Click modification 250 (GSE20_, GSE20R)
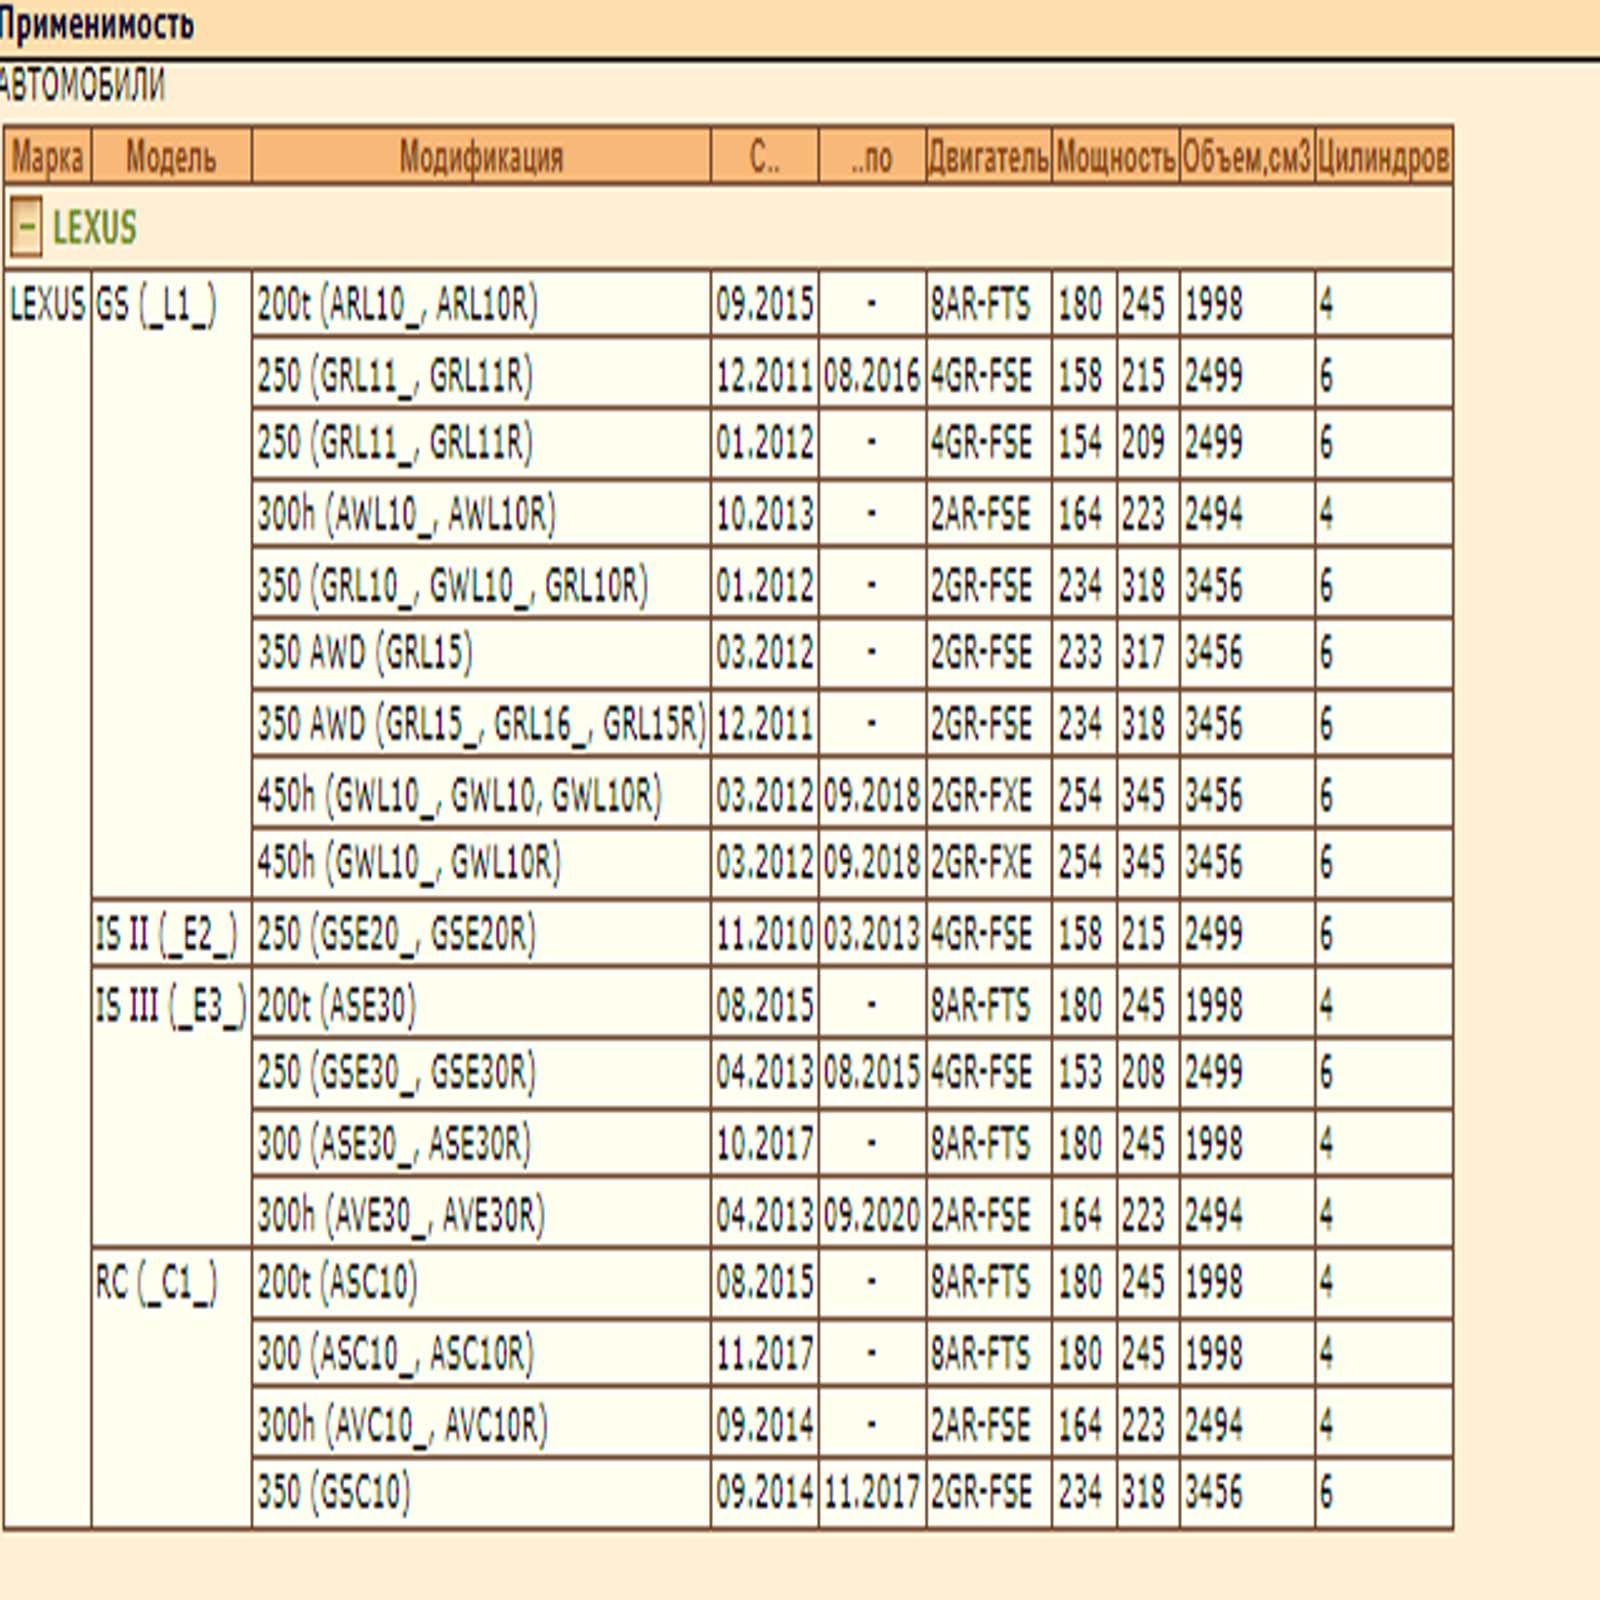 396,934
